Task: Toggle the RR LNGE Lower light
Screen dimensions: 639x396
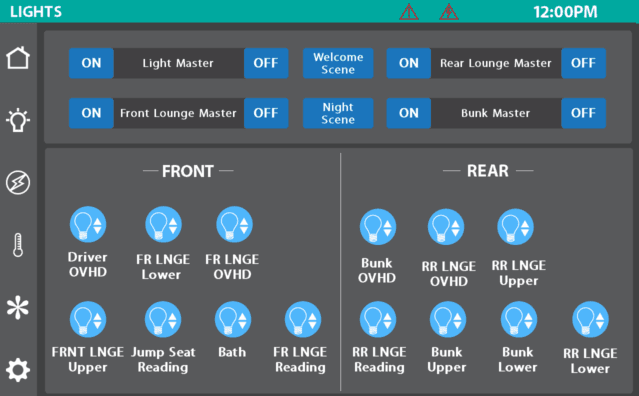Action: point(591,319)
